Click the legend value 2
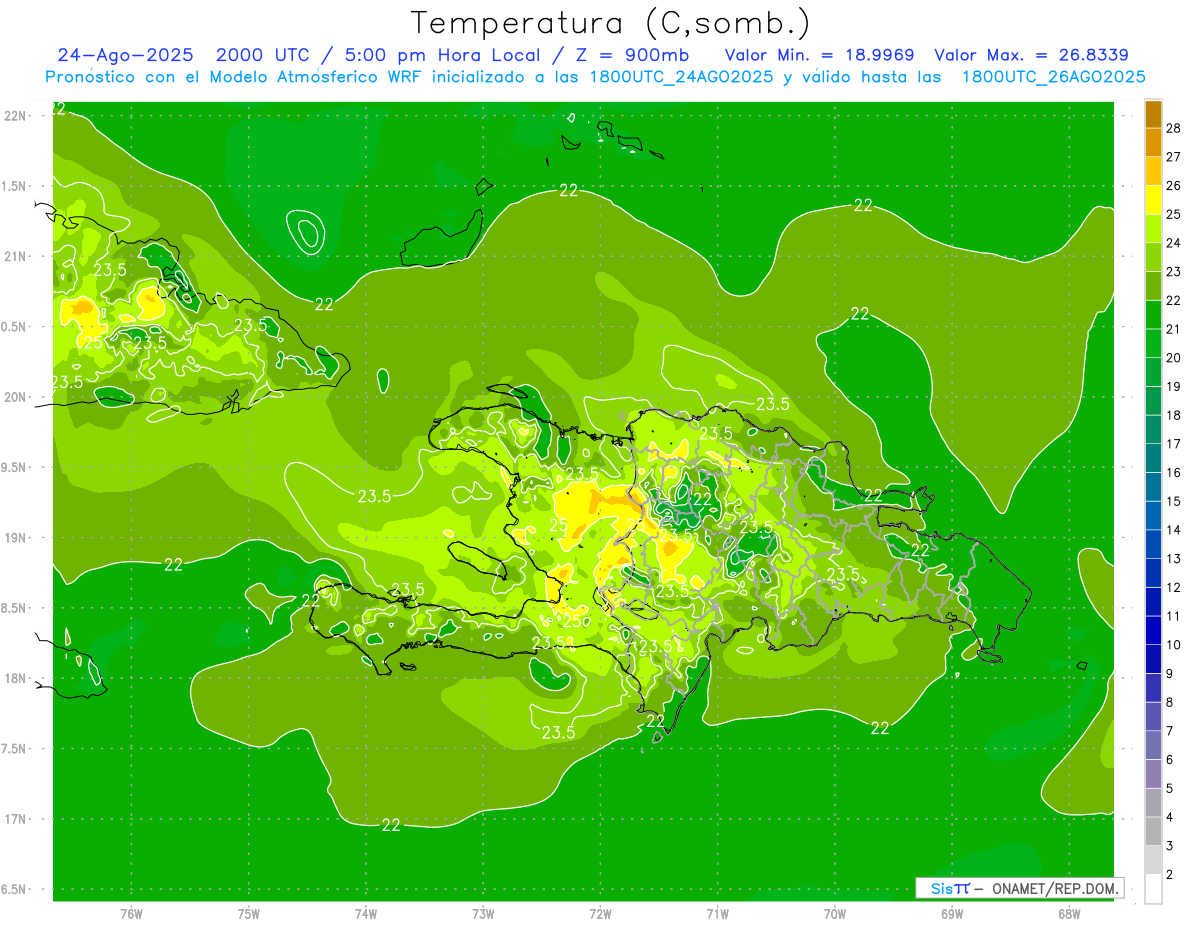Viewport: 1200px width, 927px height. point(1170,875)
